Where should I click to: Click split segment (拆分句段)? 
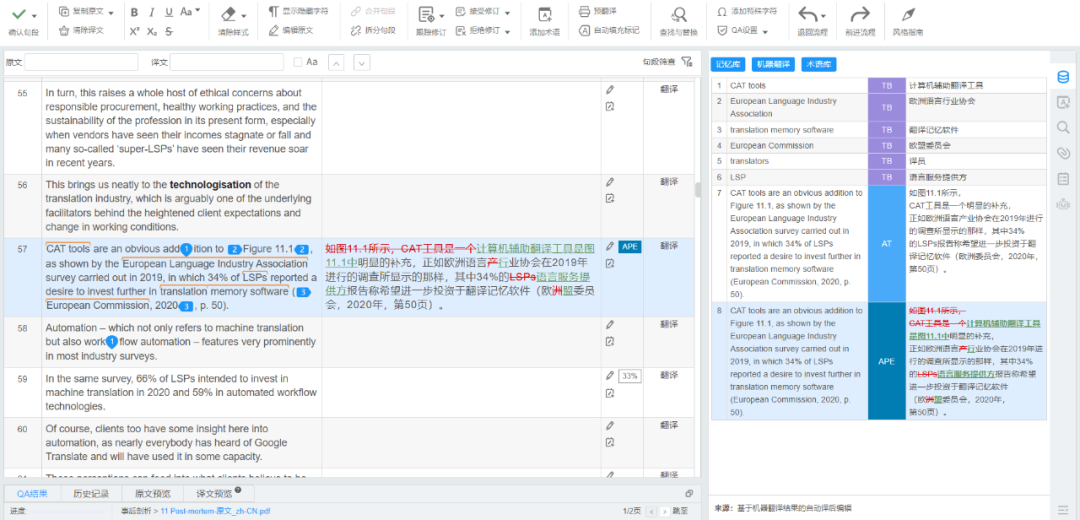click(373, 30)
